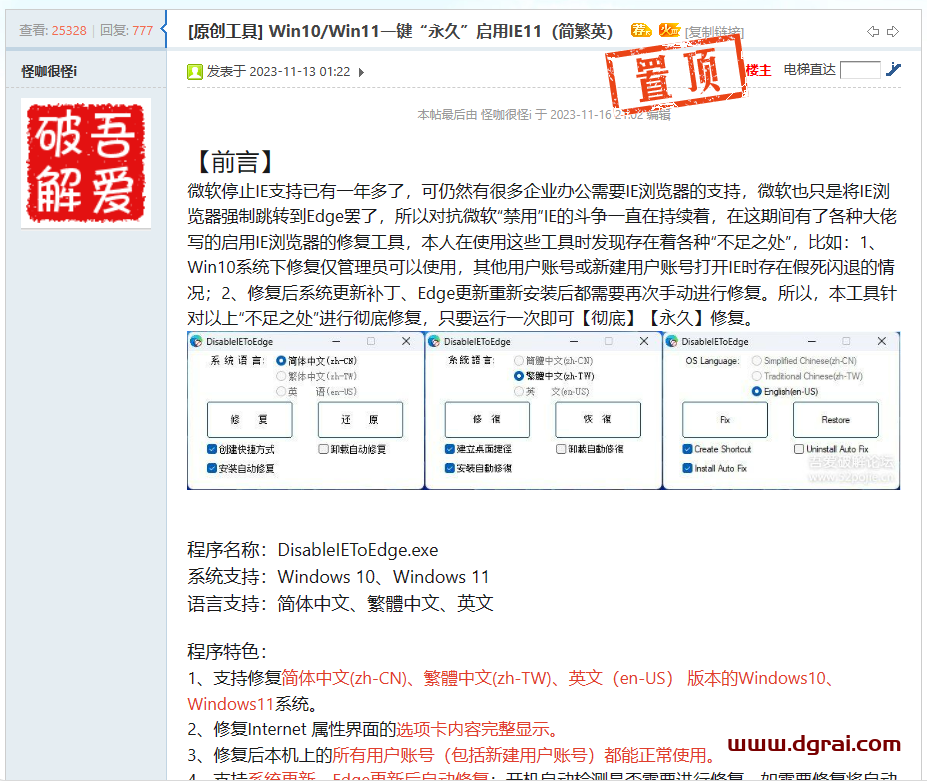Enable Uninstall Auto Fix checkbox
Screen dimensions: 927x781
(x=831, y=449)
